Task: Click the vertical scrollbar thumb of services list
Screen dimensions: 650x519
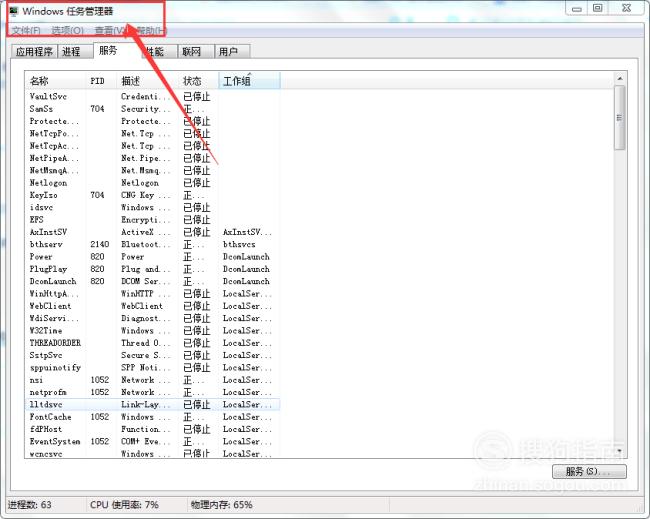Action: pyautogui.click(x=620, y=118)
